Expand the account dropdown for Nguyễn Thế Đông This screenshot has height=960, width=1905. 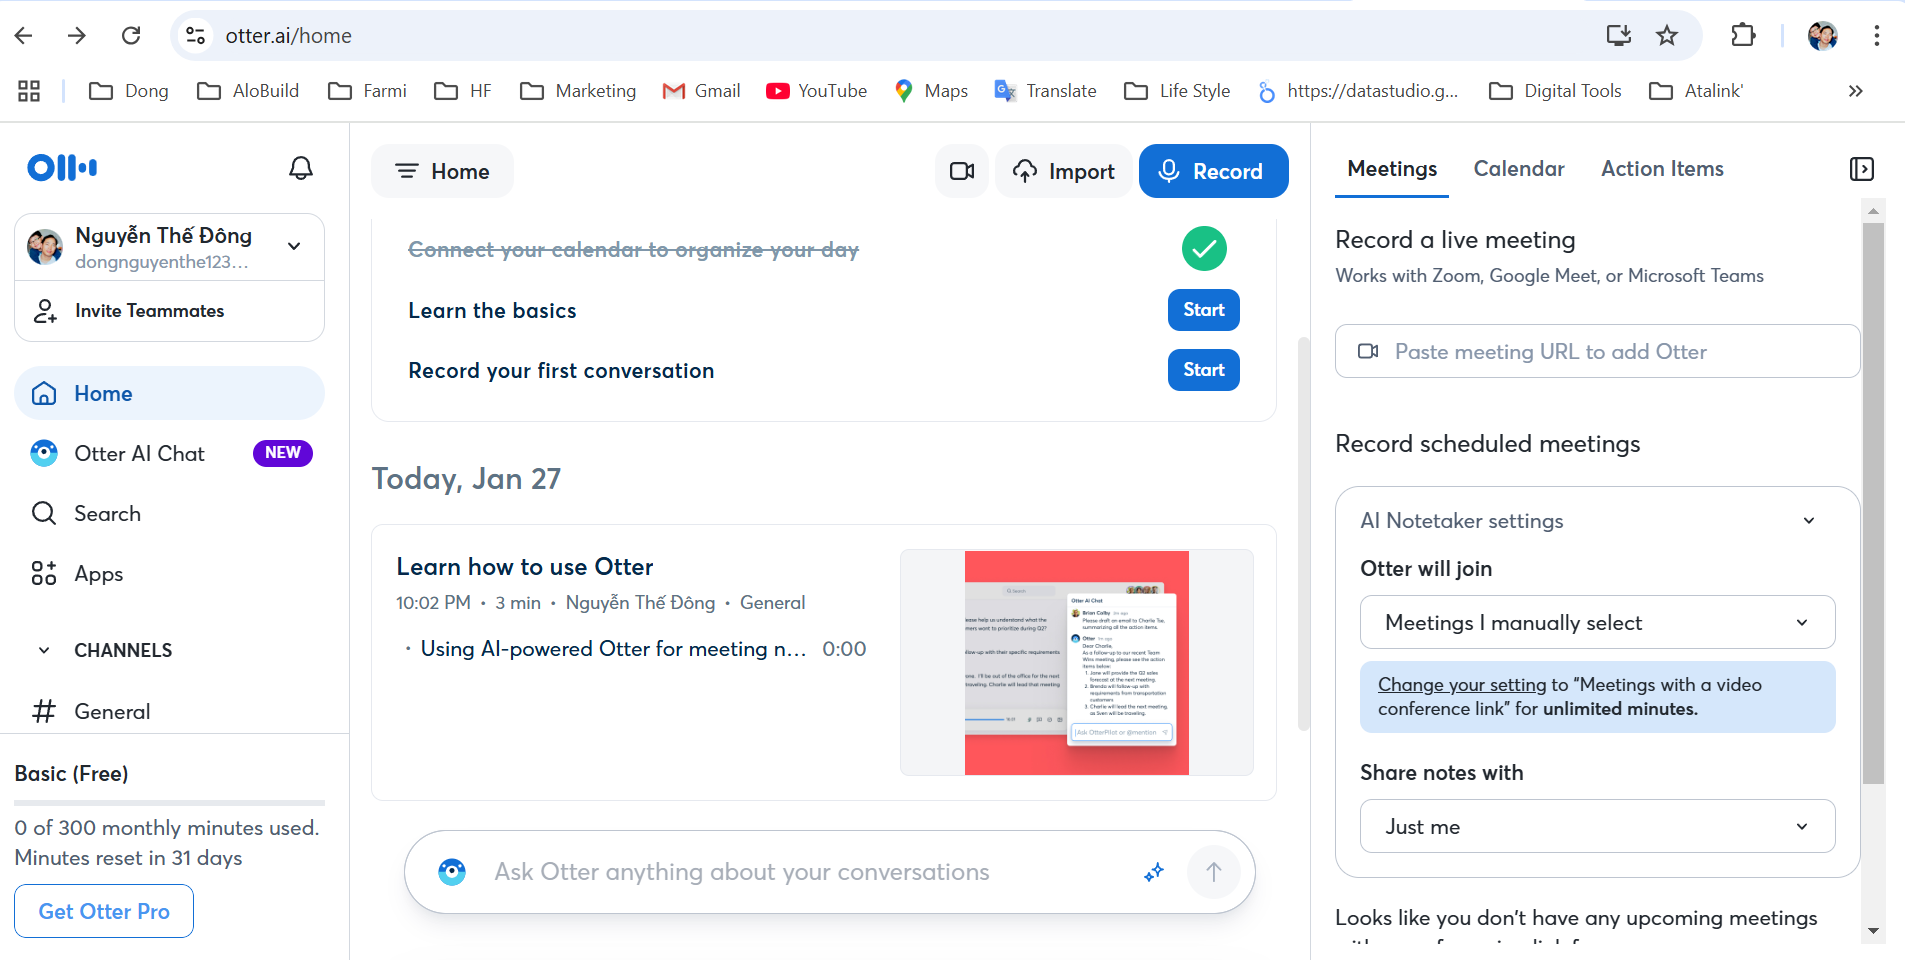coord(294,246)
